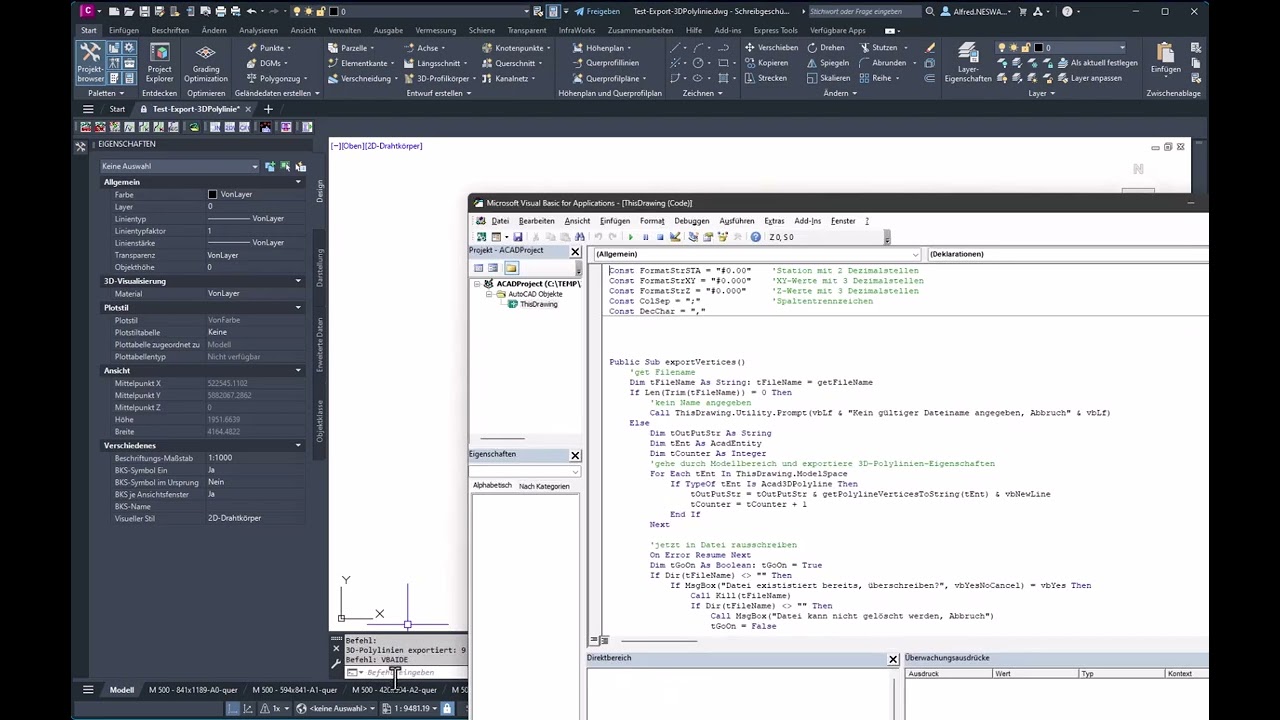The height and width of the screenshot is (720, 1280).
Task: Launch Project Explorer from the ribbon
Action: [x=159, y=63]
